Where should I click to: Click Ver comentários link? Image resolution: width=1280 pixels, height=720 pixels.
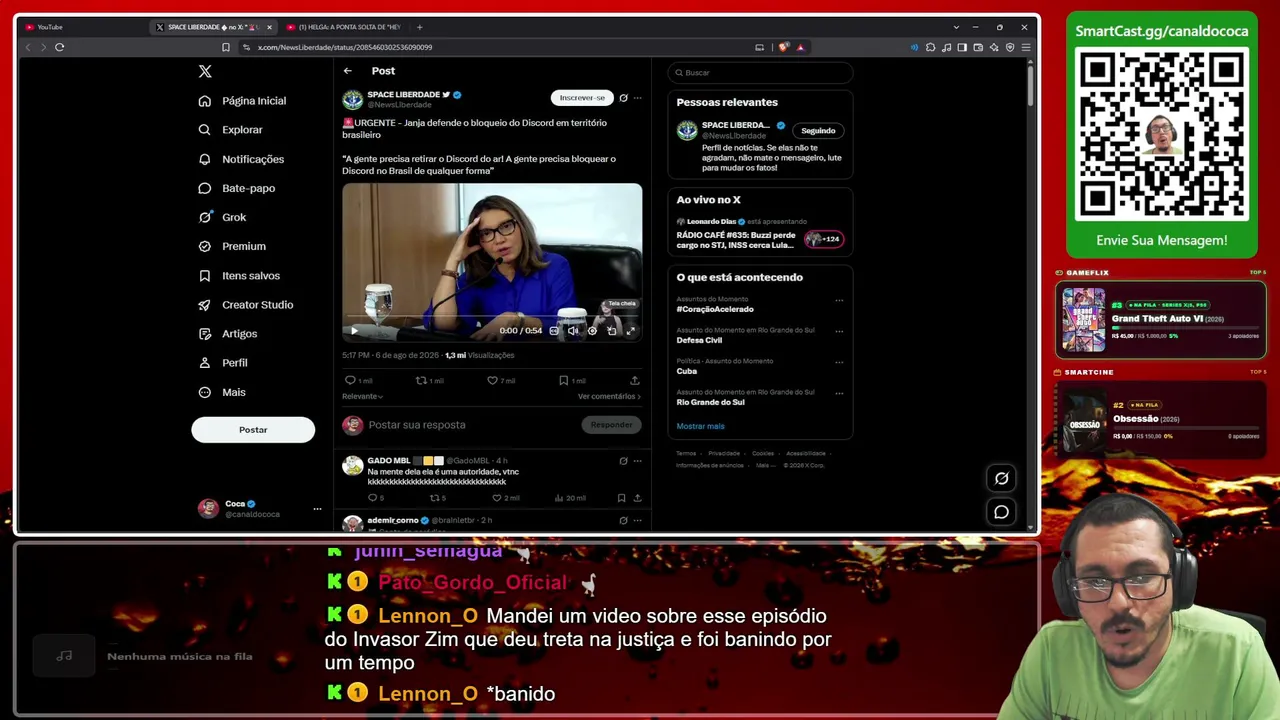609,397
